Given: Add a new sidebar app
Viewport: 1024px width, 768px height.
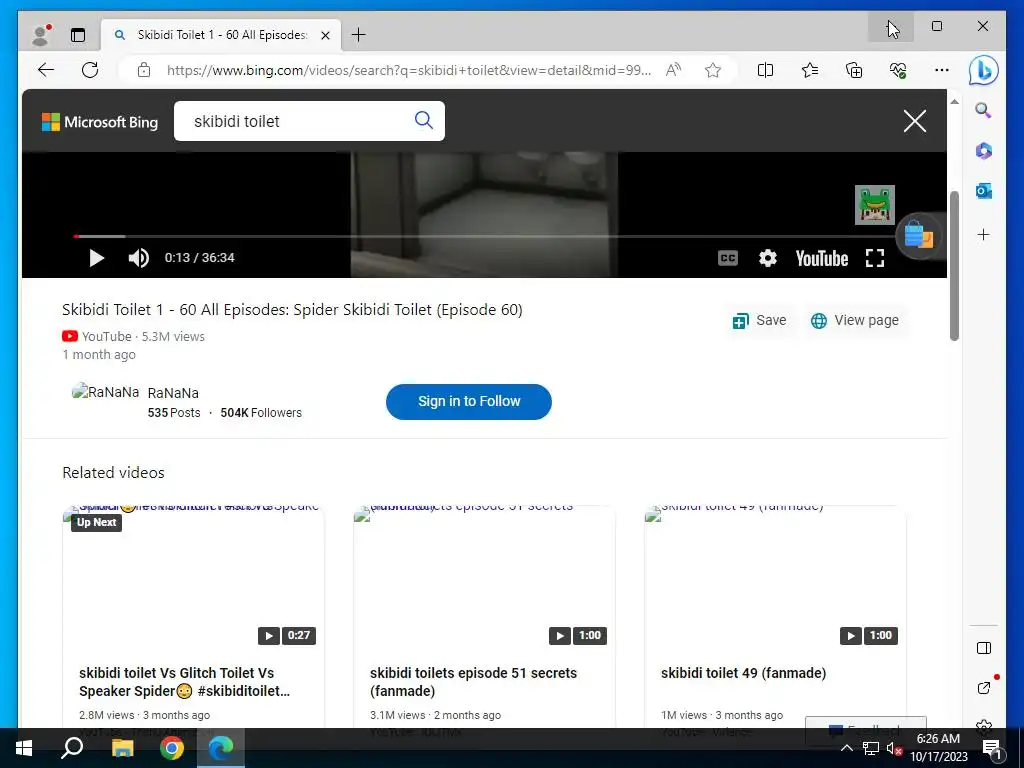Looking at the screenshot, I should (x=984, y=234).
